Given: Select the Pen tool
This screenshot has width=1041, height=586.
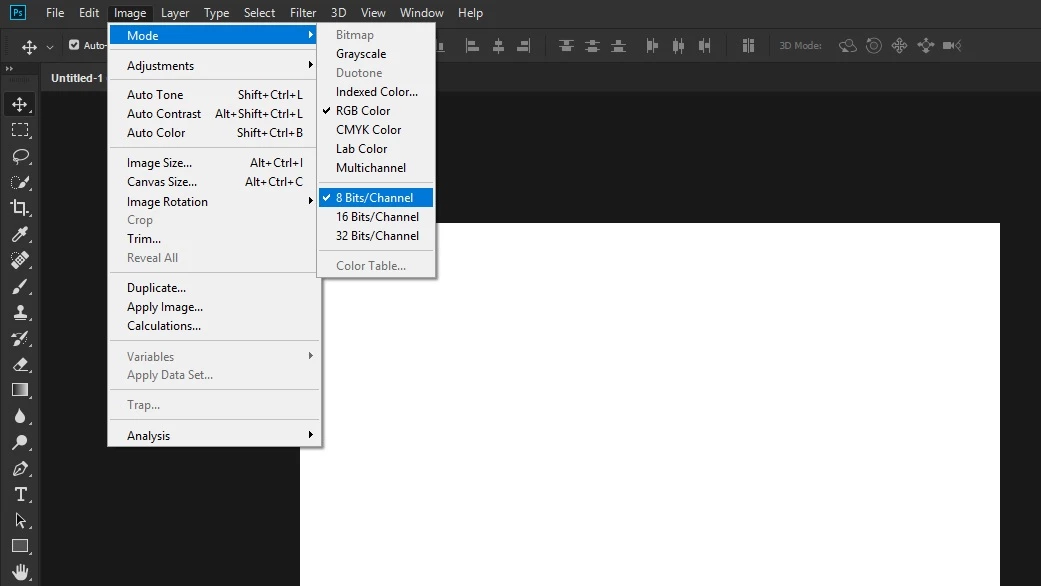Looking at the screenshot, I should tap(20, 469).
